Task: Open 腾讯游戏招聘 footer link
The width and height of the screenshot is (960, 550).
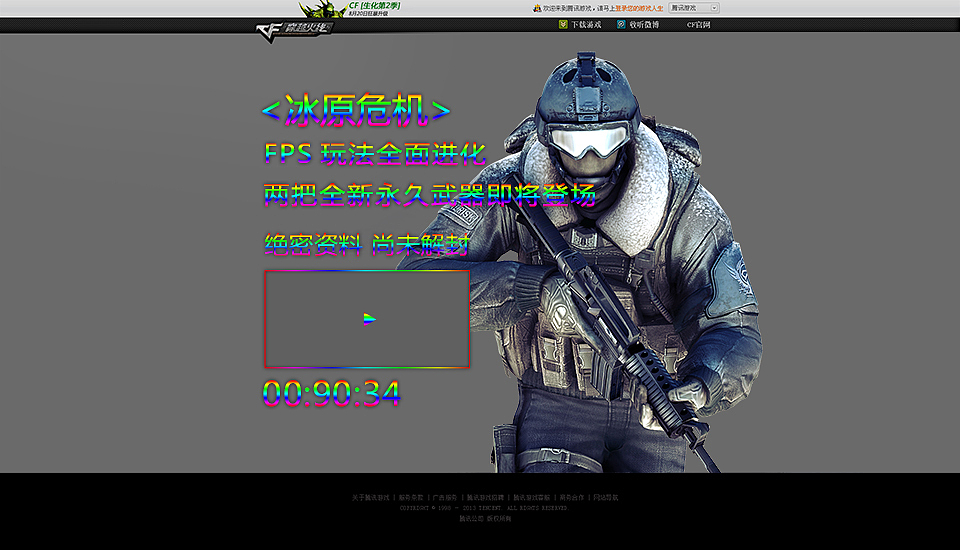Action: point(486,497)
